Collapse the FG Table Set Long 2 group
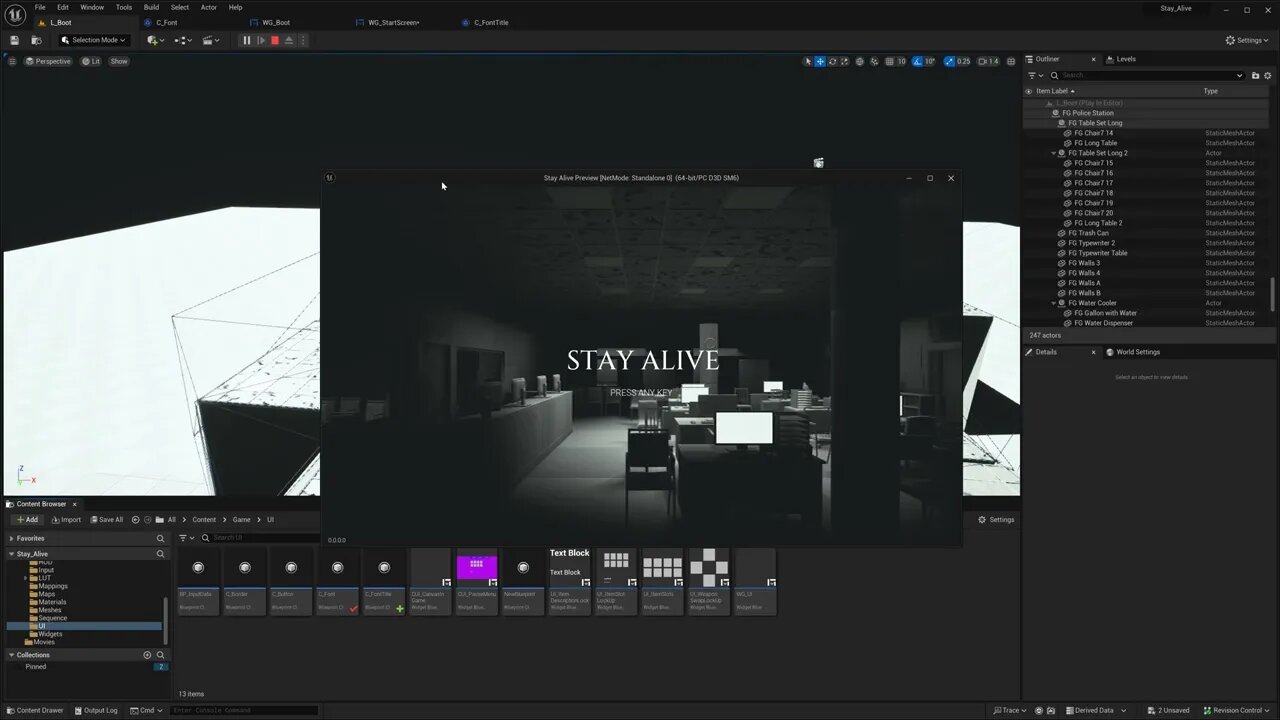 point(1053,153)
